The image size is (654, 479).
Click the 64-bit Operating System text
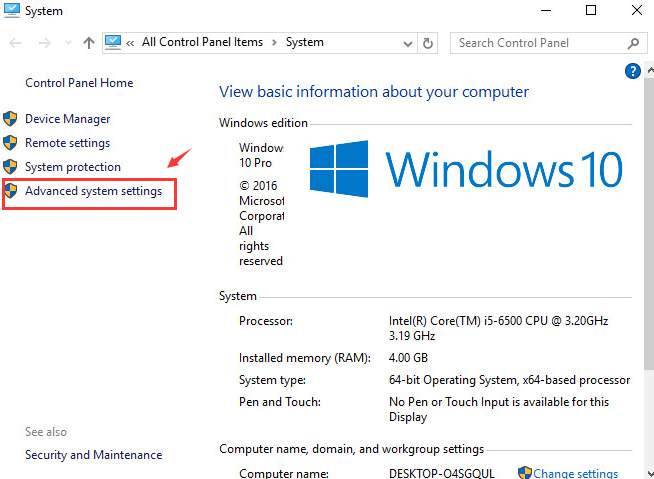(x=509, y=380)
